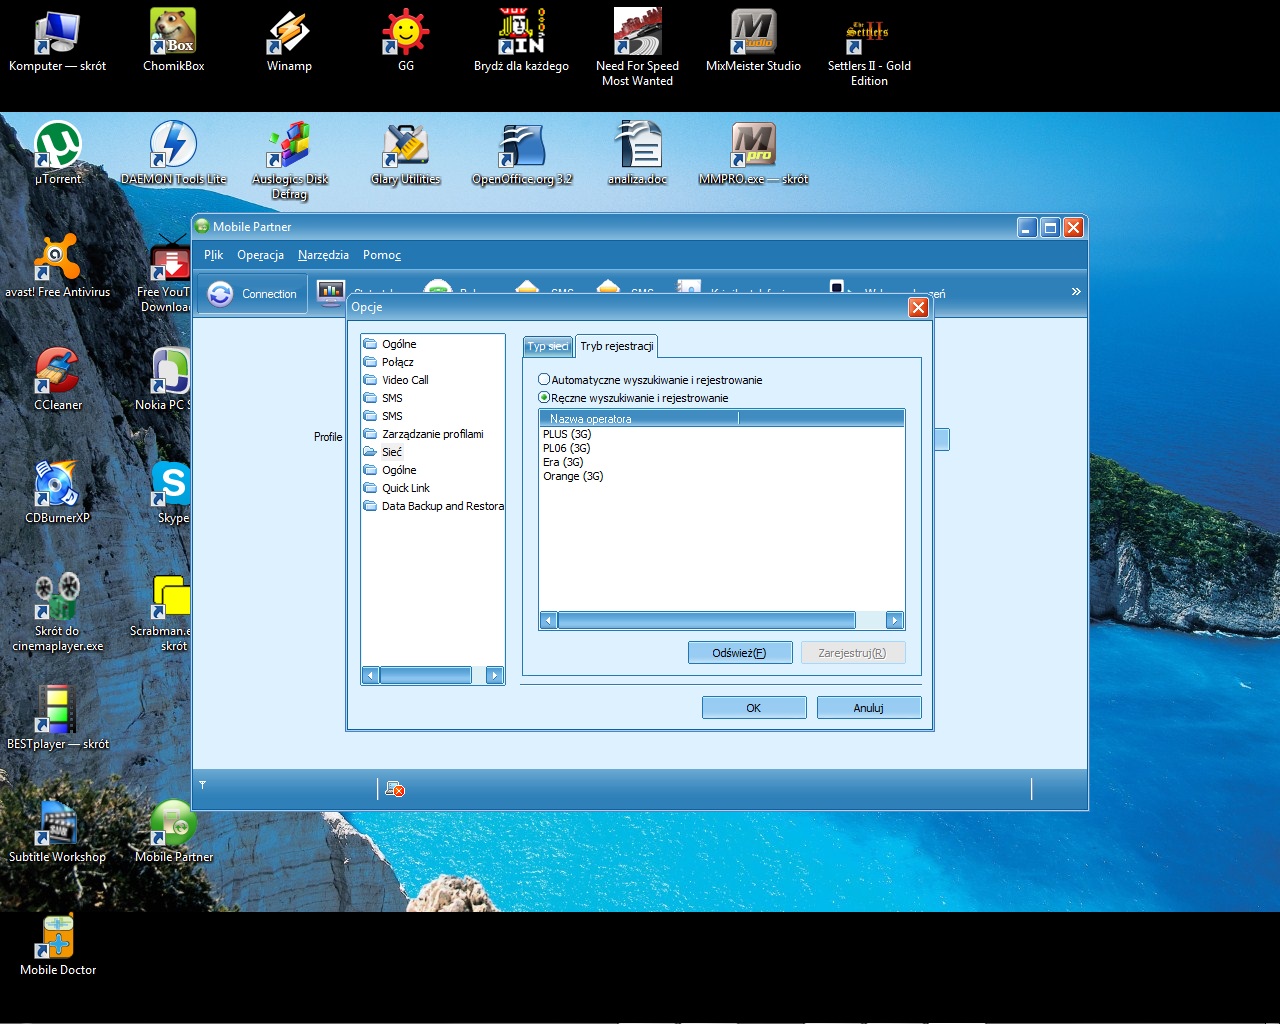Click the disconnected network status bar icon
1280x1024 pixels.
pos(394,789)
